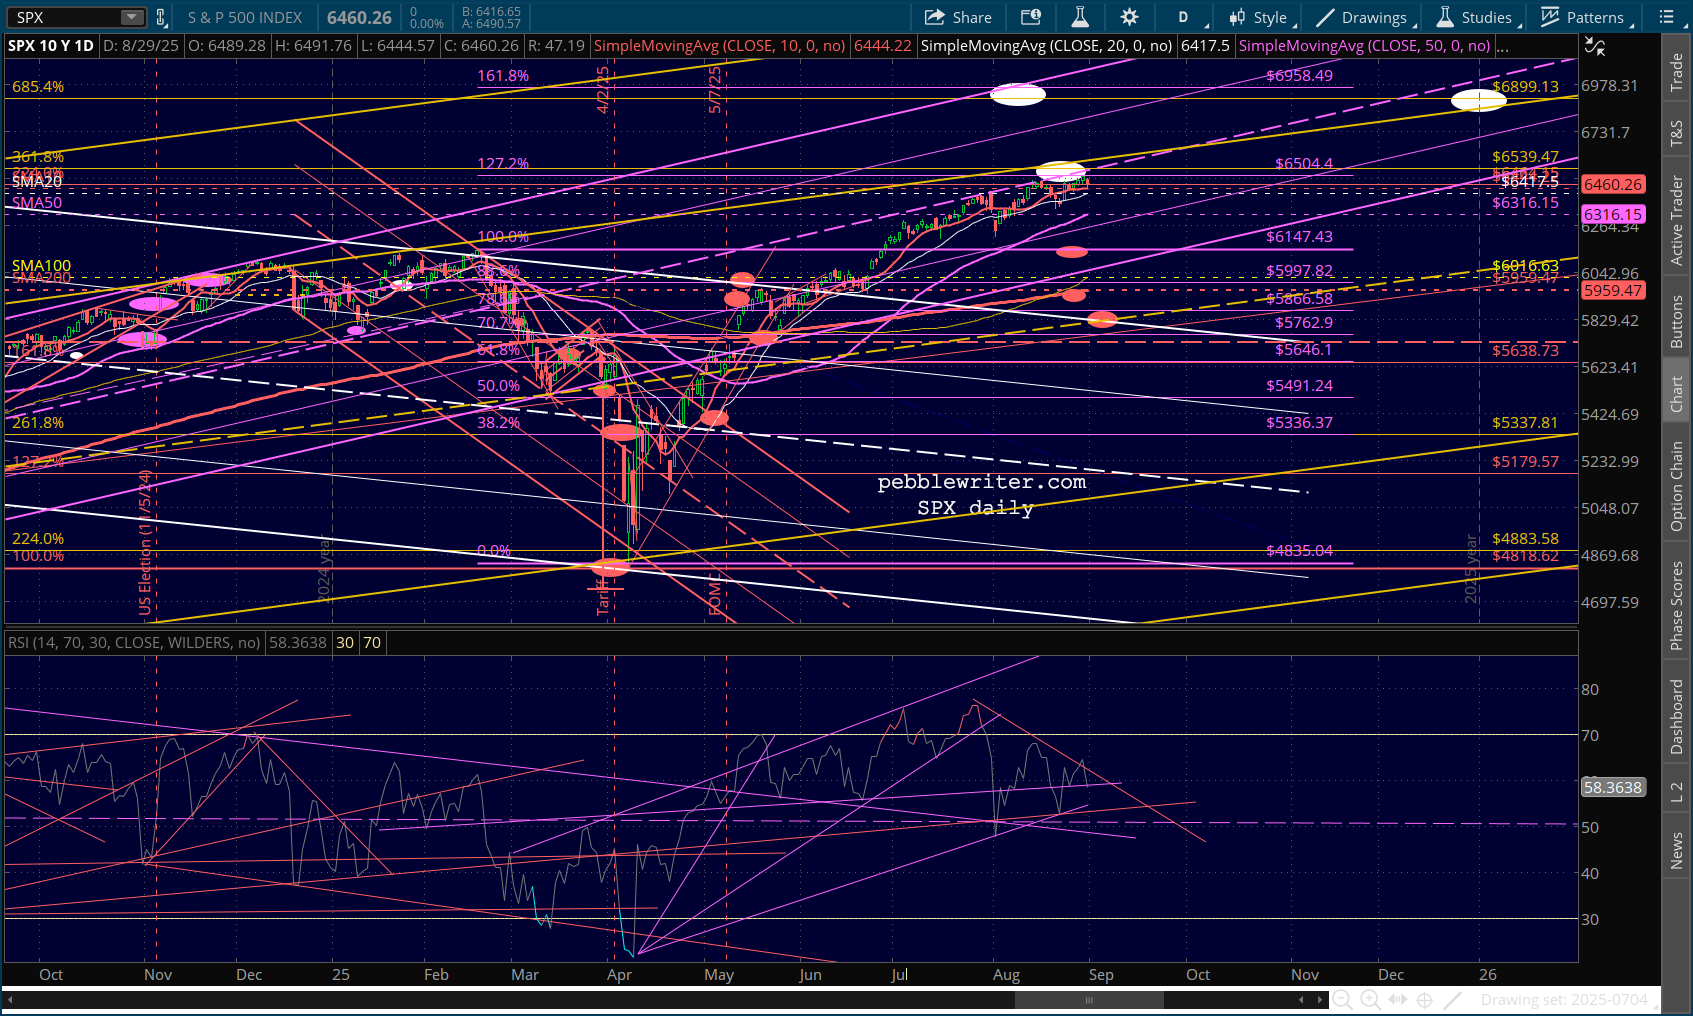Switch to the Option Chain side tab
This screenshot has width=1693, height=1016.
tap(1677, 486)
